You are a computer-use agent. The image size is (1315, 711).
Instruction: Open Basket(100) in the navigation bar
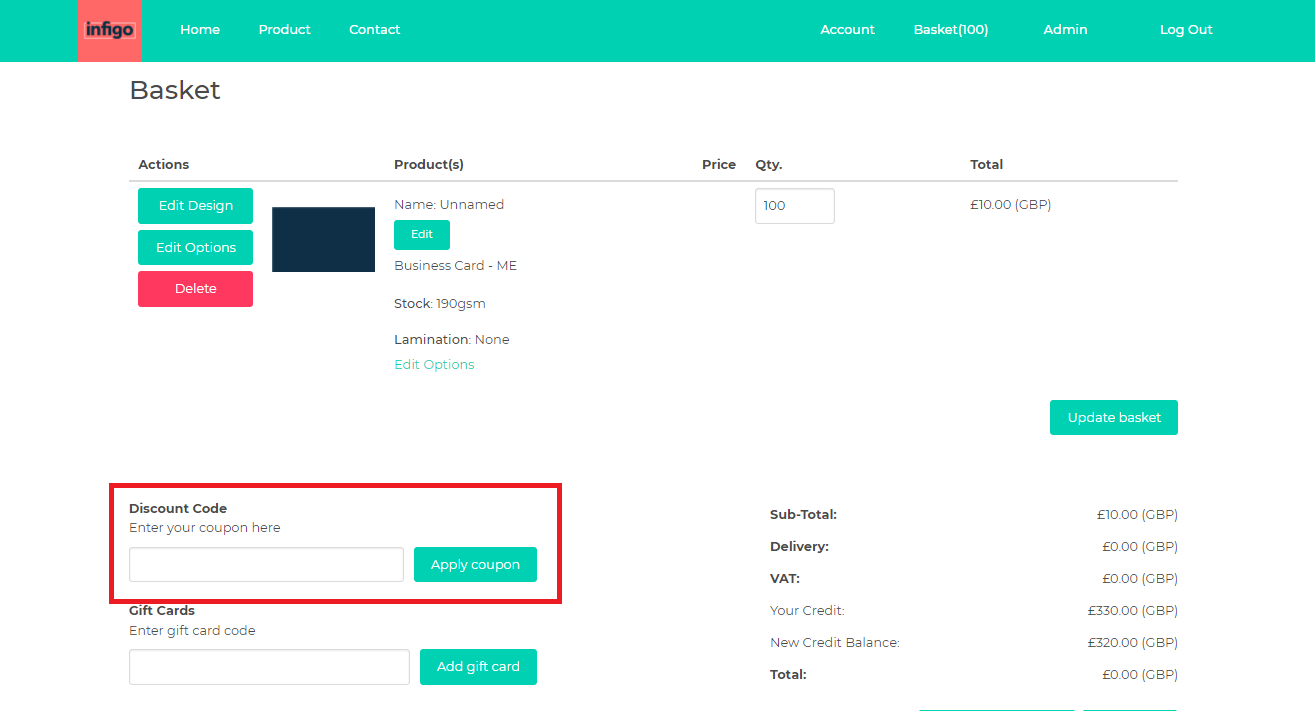(x=950, y=30)
